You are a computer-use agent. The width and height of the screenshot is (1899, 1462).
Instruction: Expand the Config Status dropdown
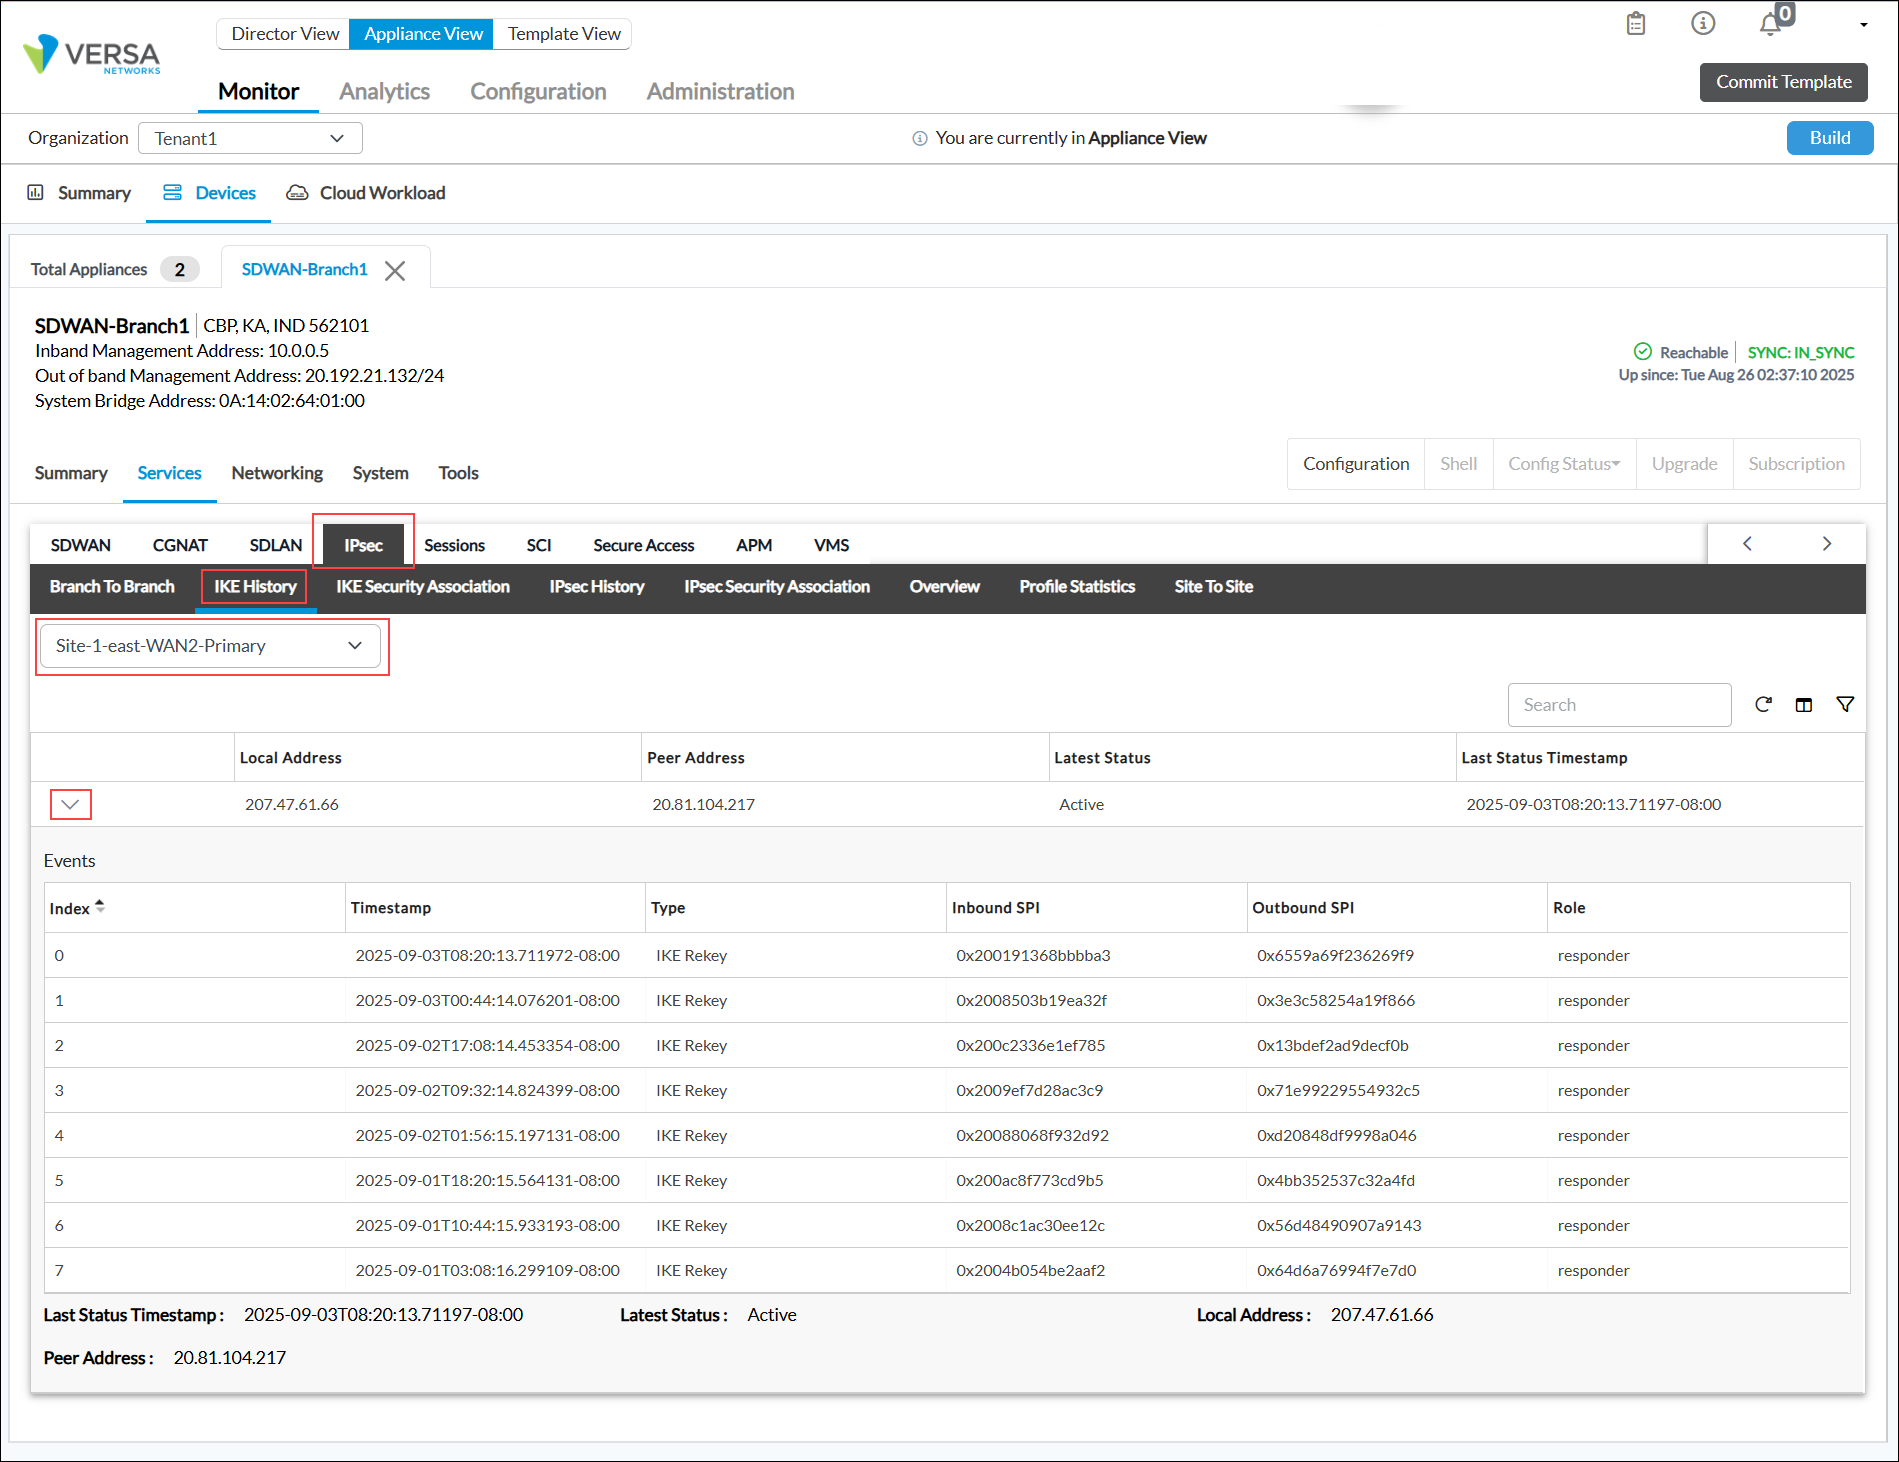(1564, 464)
